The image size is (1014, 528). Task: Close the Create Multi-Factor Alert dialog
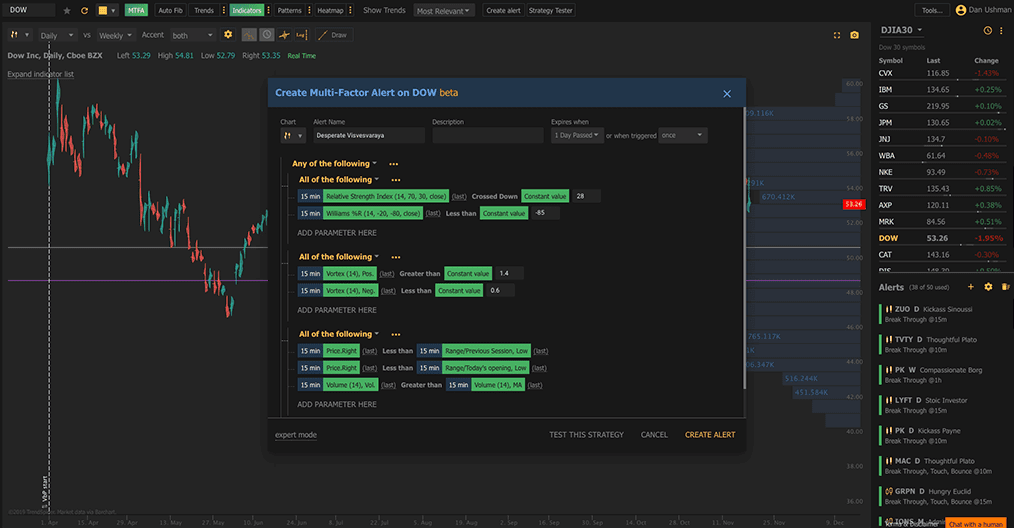click(727, 94)
